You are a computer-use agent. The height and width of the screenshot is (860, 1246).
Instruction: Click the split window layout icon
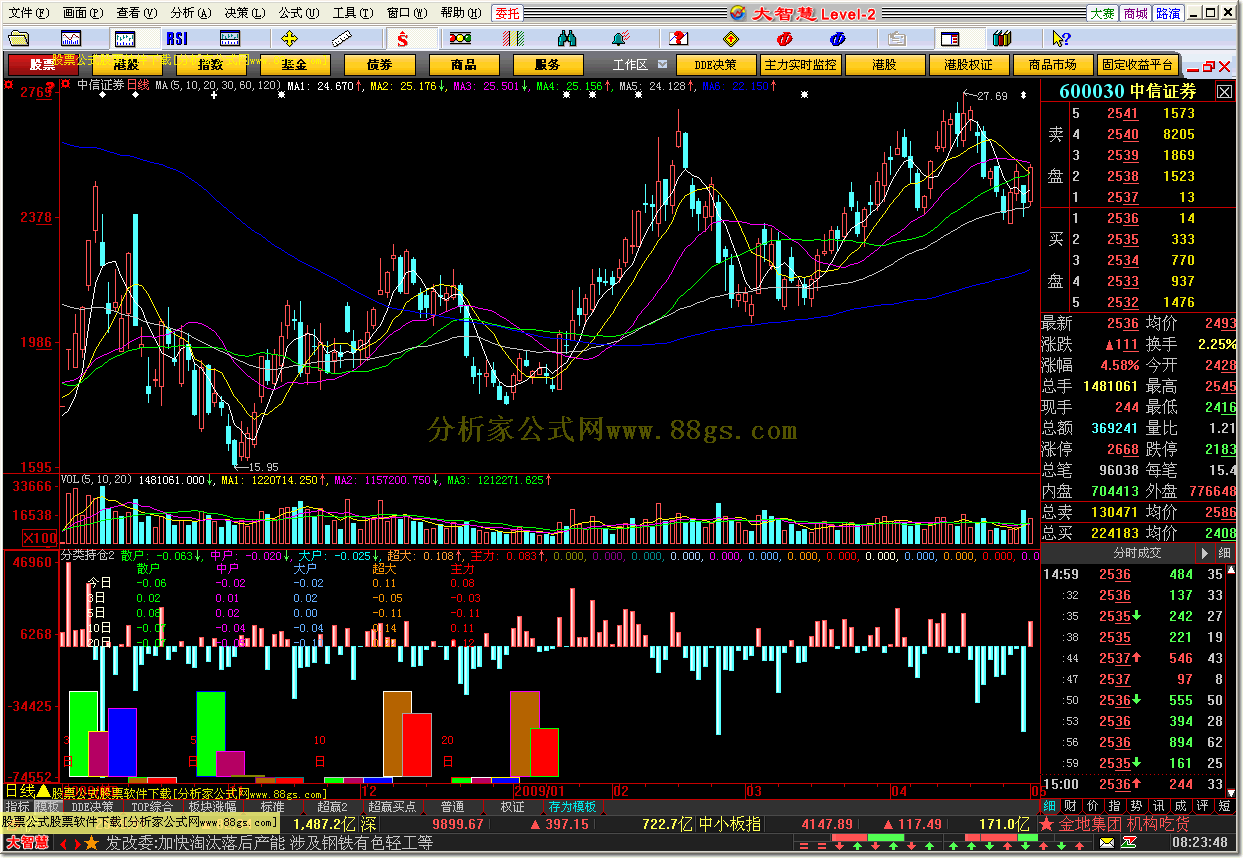949,39
